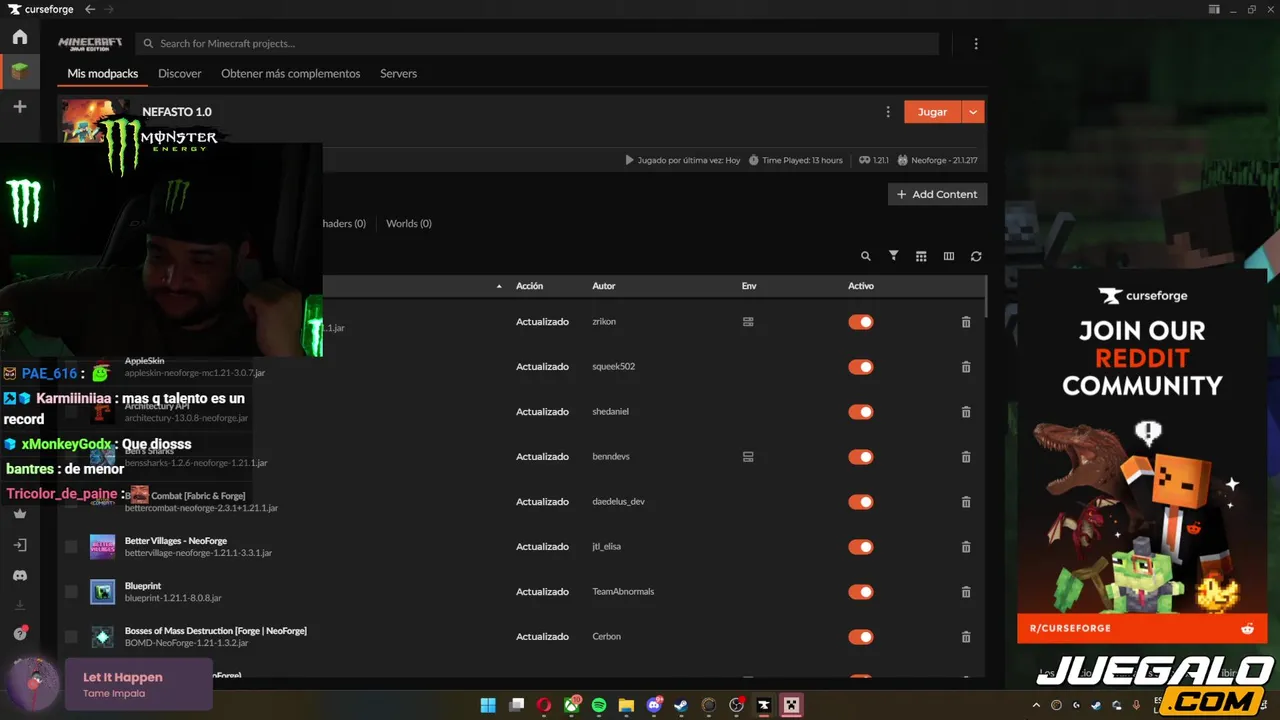Click the login arrow icon in sidebar
The image size is (1280, 720).
20,545
